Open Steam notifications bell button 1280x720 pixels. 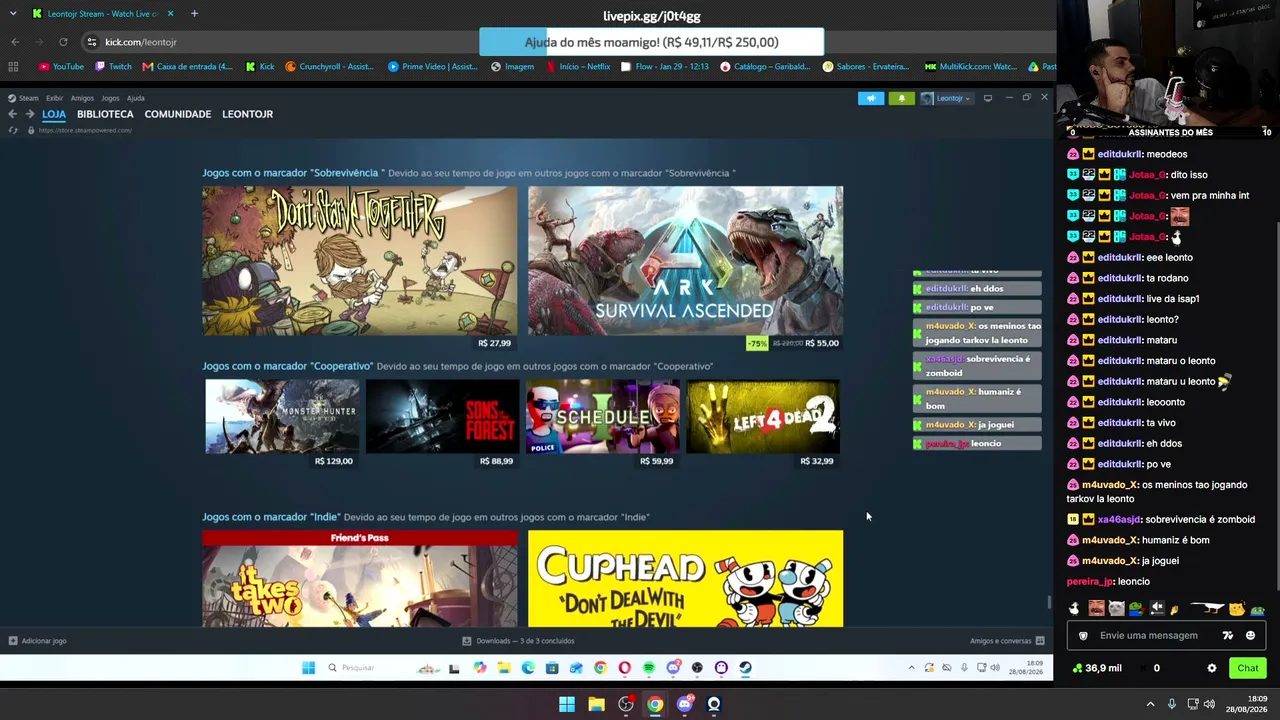[x=901, y=98]
